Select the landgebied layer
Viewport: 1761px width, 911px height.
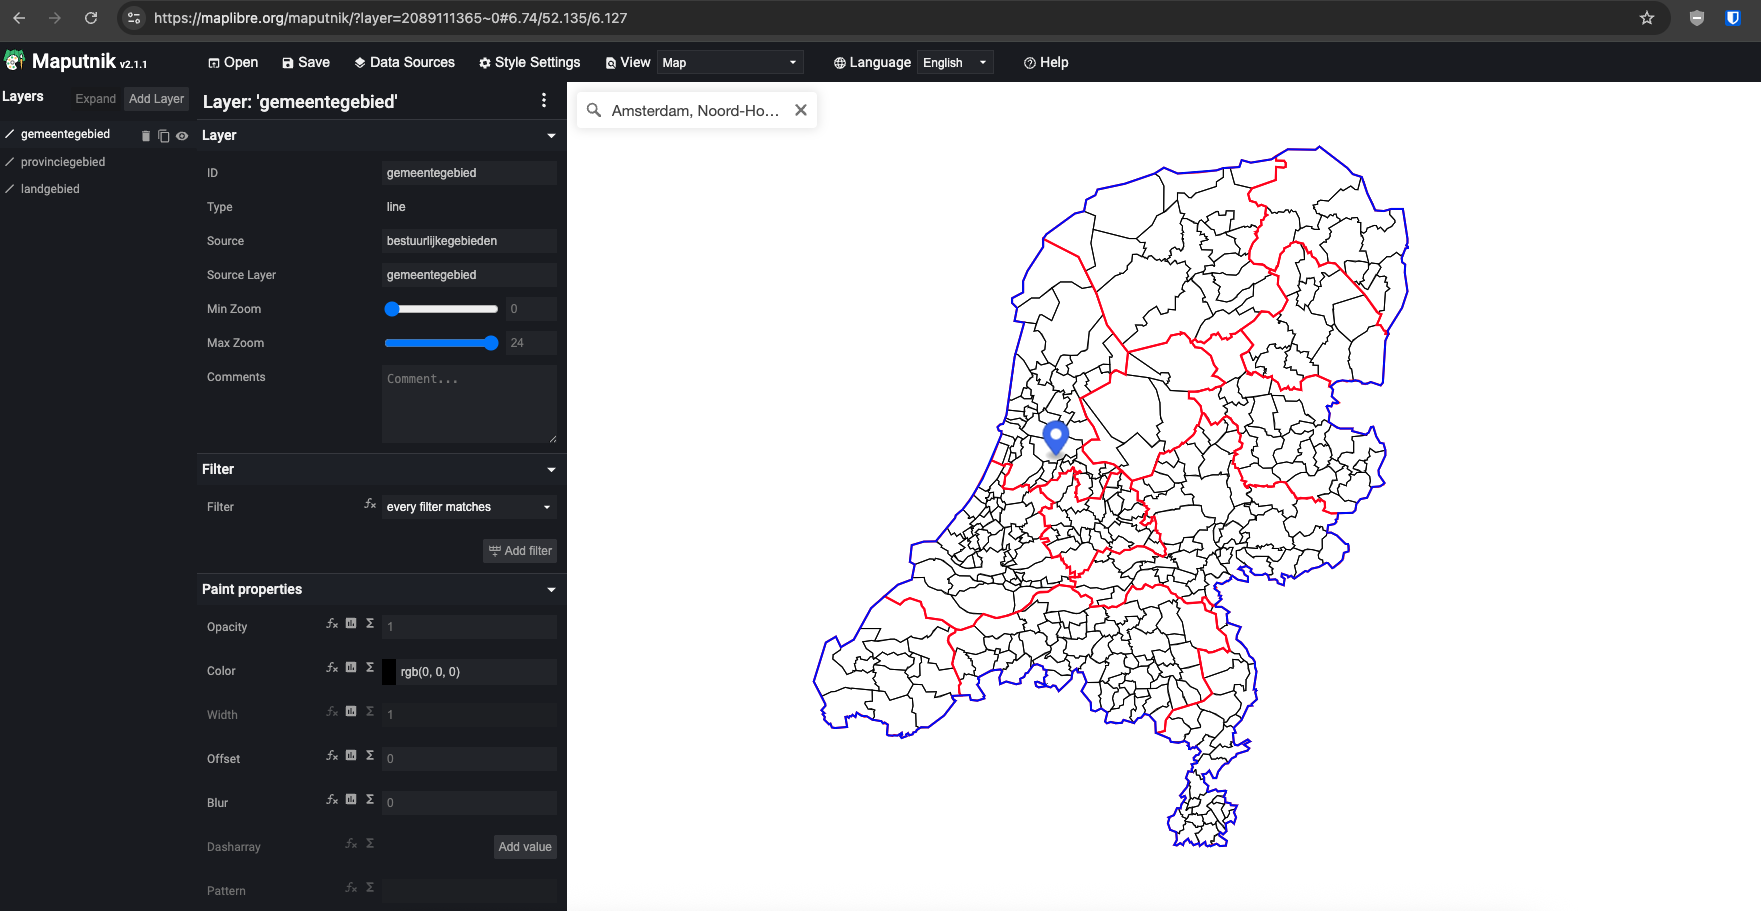click(x=50, y=189)
